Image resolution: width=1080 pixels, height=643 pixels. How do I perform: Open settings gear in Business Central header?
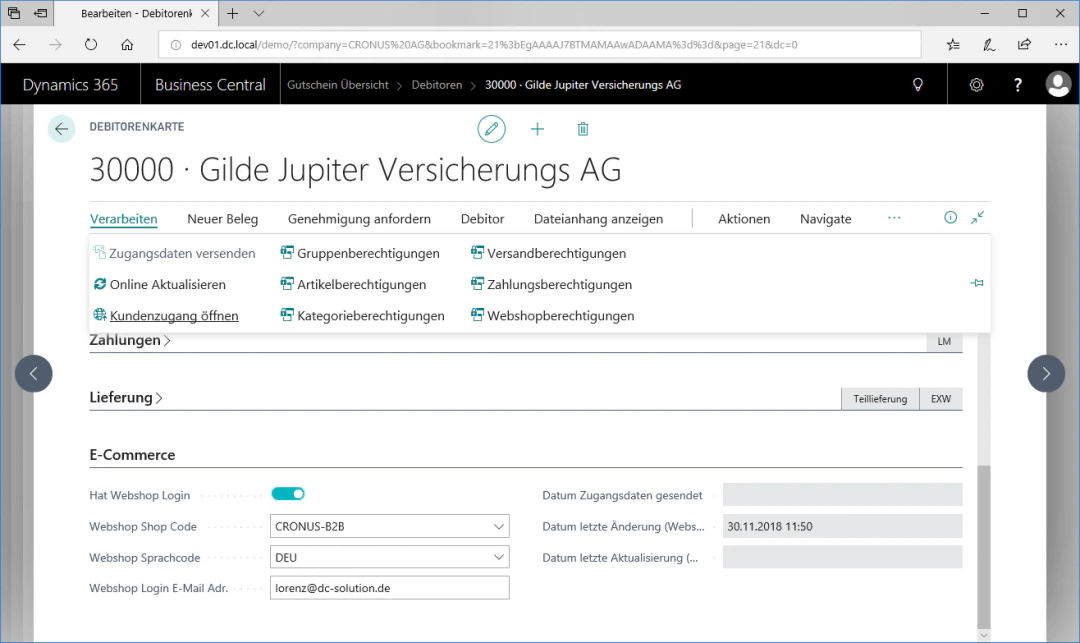pyautogui.click(x=976, y=85)
